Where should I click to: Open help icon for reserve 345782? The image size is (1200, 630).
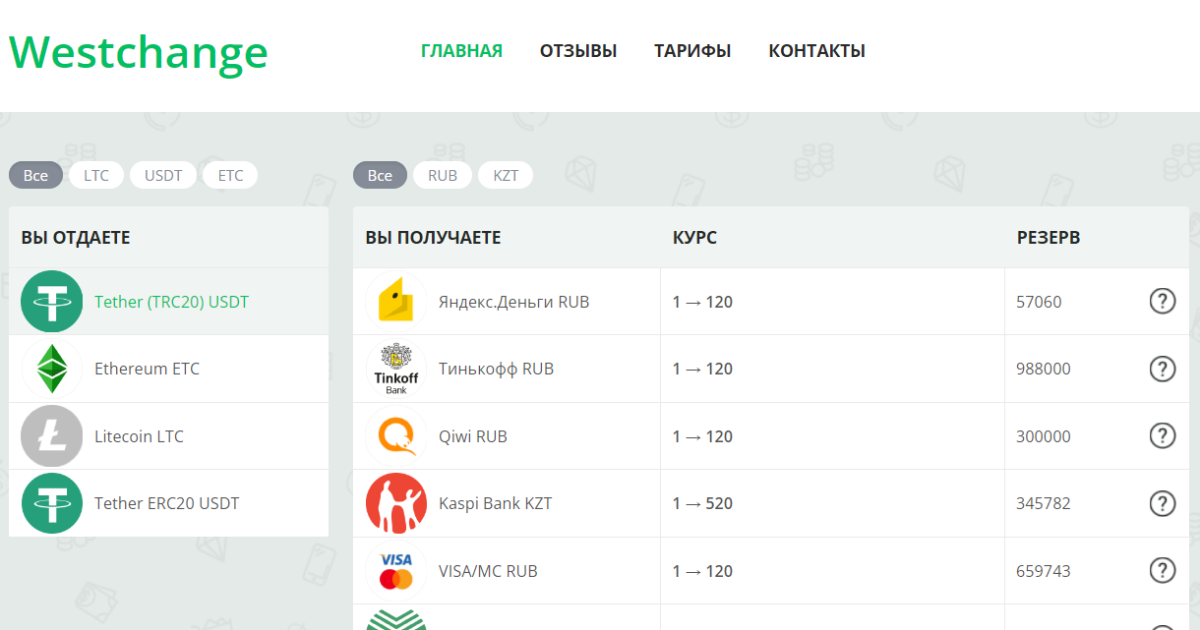tap(1162, 503)
